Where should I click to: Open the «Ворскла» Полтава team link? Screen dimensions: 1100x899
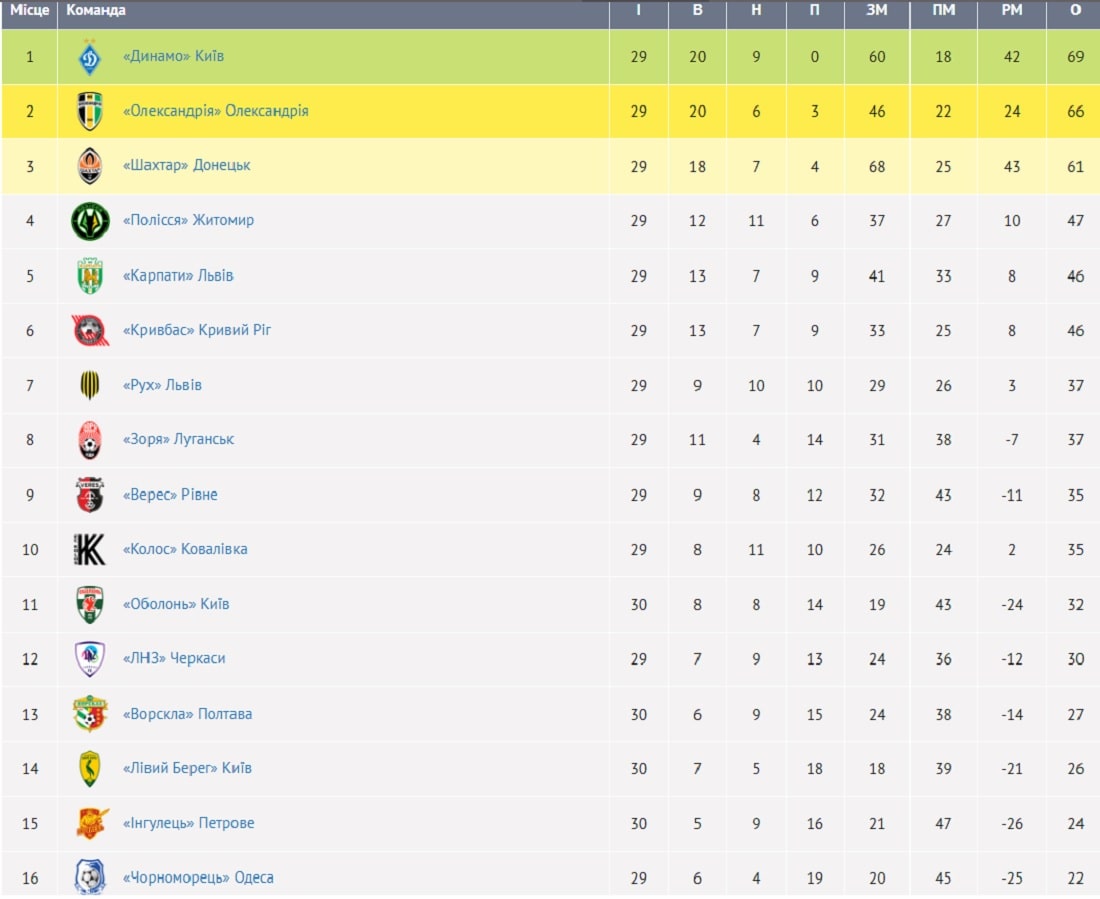click(187, 714)
